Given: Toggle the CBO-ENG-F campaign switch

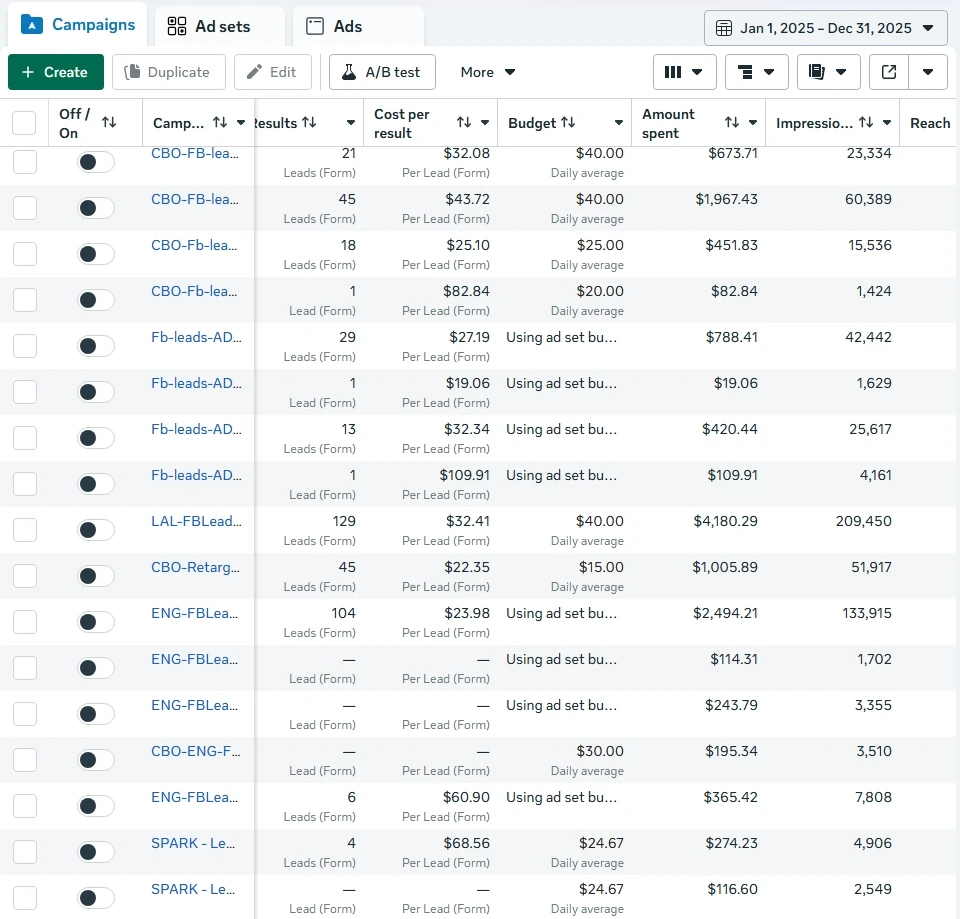Looking at the screenshot, I should [96, 760].
